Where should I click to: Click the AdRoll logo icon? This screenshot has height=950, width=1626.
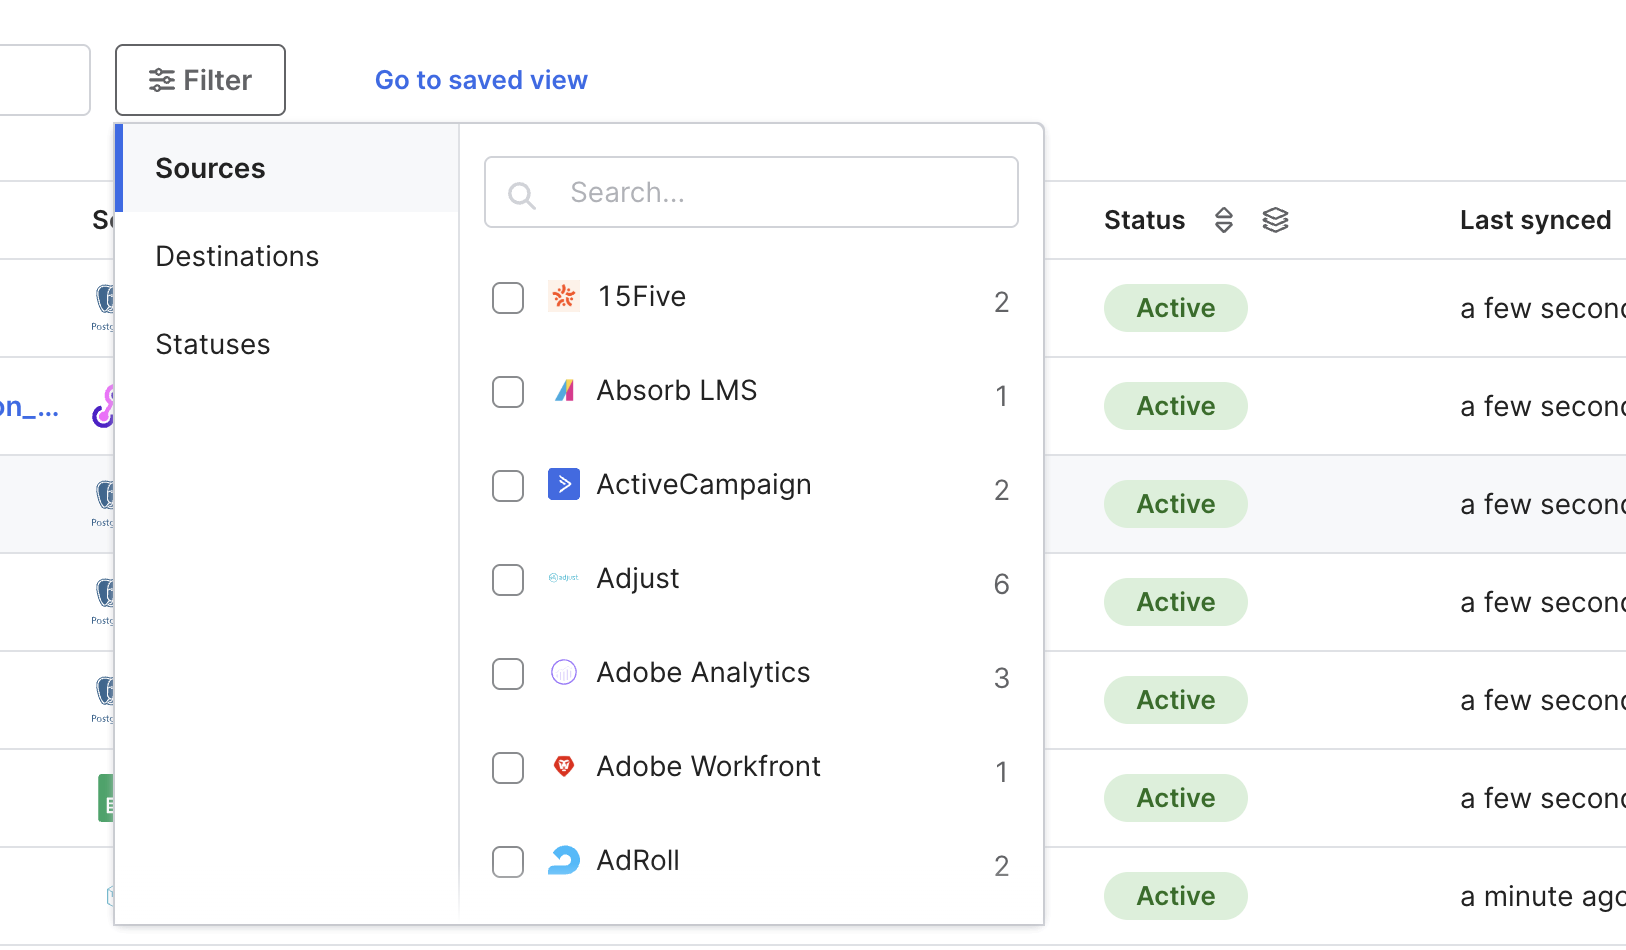564,860
